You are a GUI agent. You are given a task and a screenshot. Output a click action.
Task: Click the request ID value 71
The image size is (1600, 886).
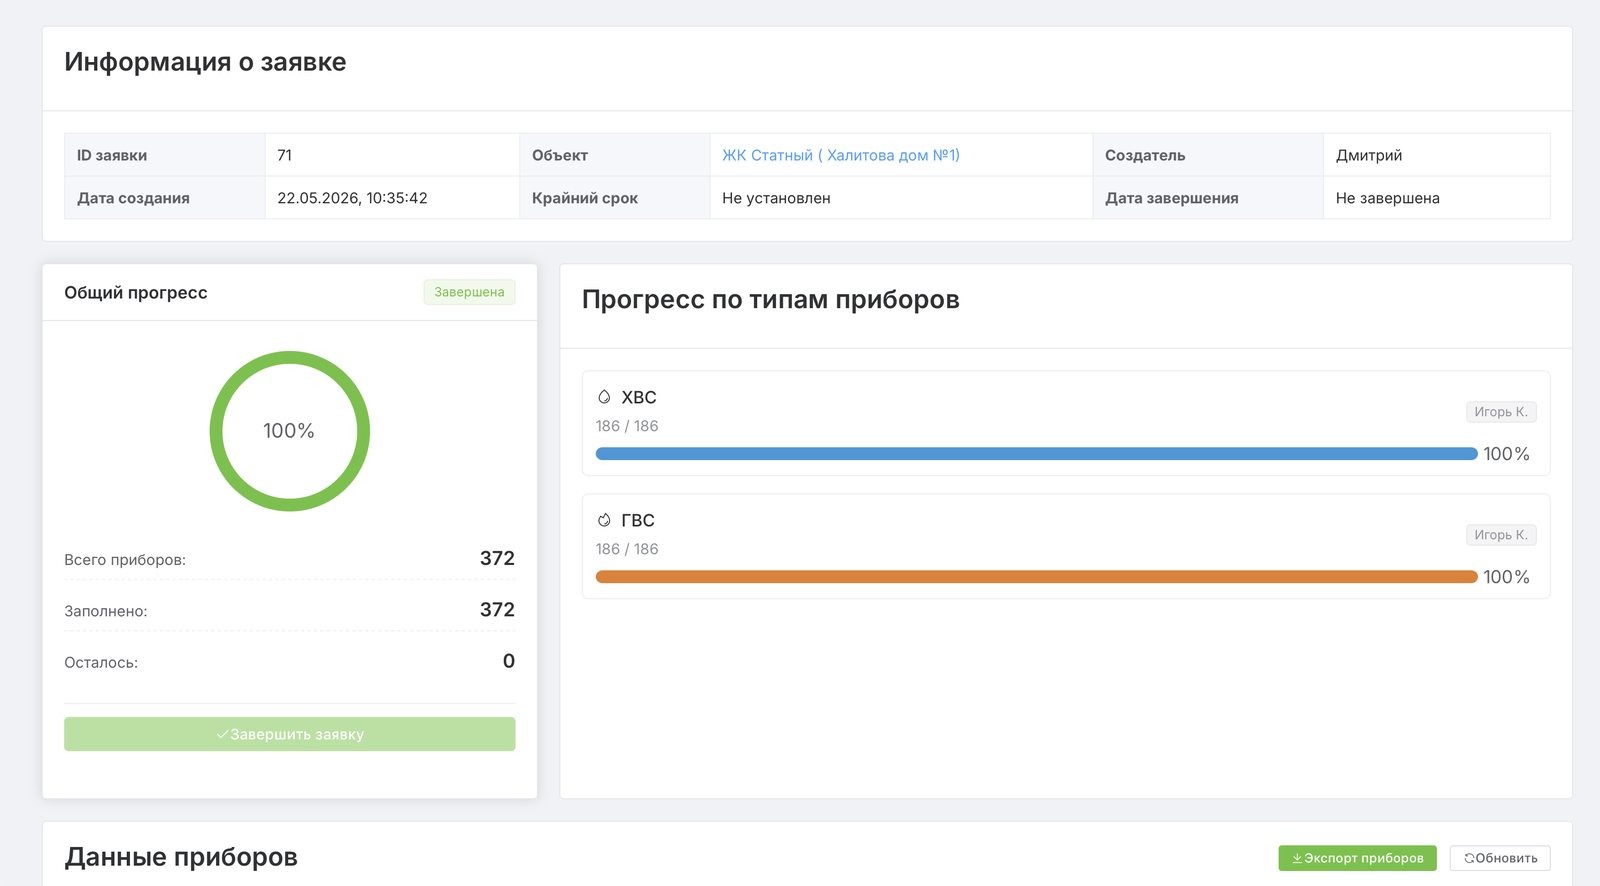click(x=285, y=155)
